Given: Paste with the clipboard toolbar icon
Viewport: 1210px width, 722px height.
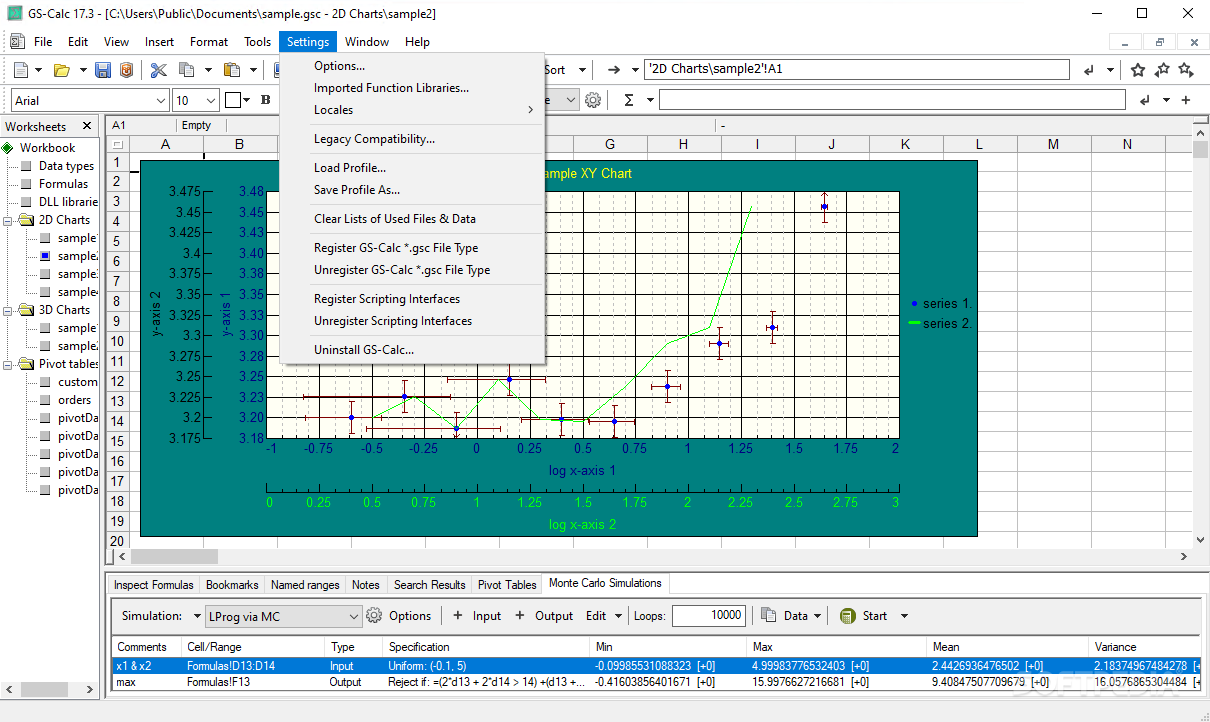Looking at the screenshot, I should (x=232, y=70).
